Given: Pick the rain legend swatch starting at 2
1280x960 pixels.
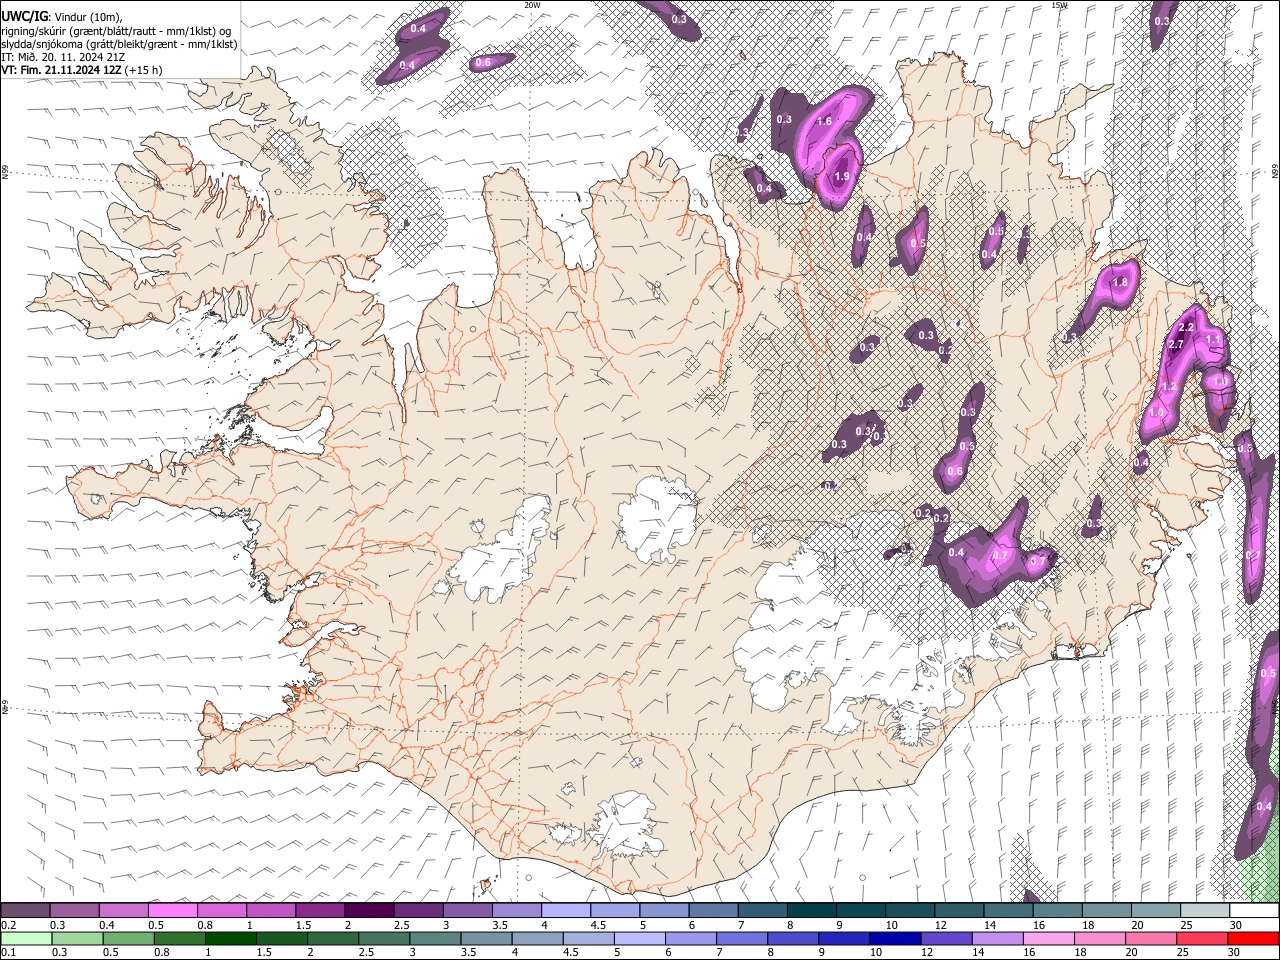Looking at the screenshot, I should pos(333,938).
